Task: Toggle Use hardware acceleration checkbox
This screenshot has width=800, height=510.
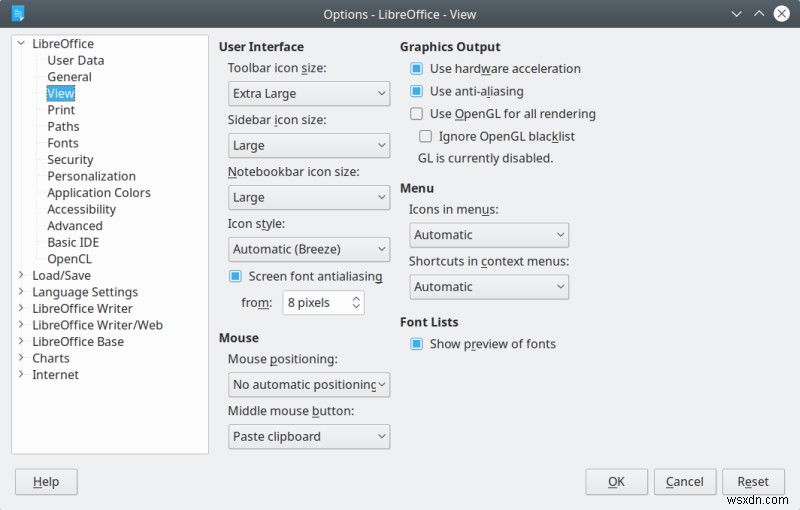Action: click(416, 68)
